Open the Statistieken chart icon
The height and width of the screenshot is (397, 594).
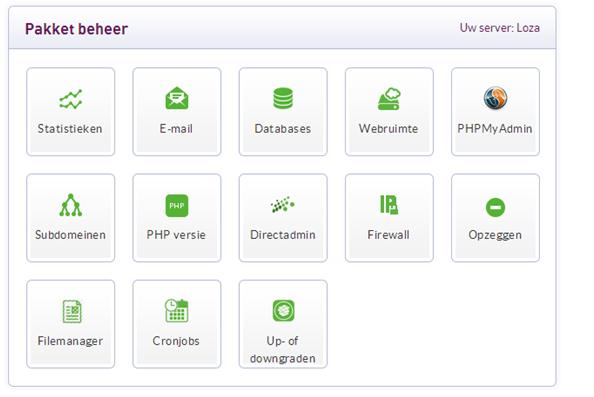pos(70,99)
